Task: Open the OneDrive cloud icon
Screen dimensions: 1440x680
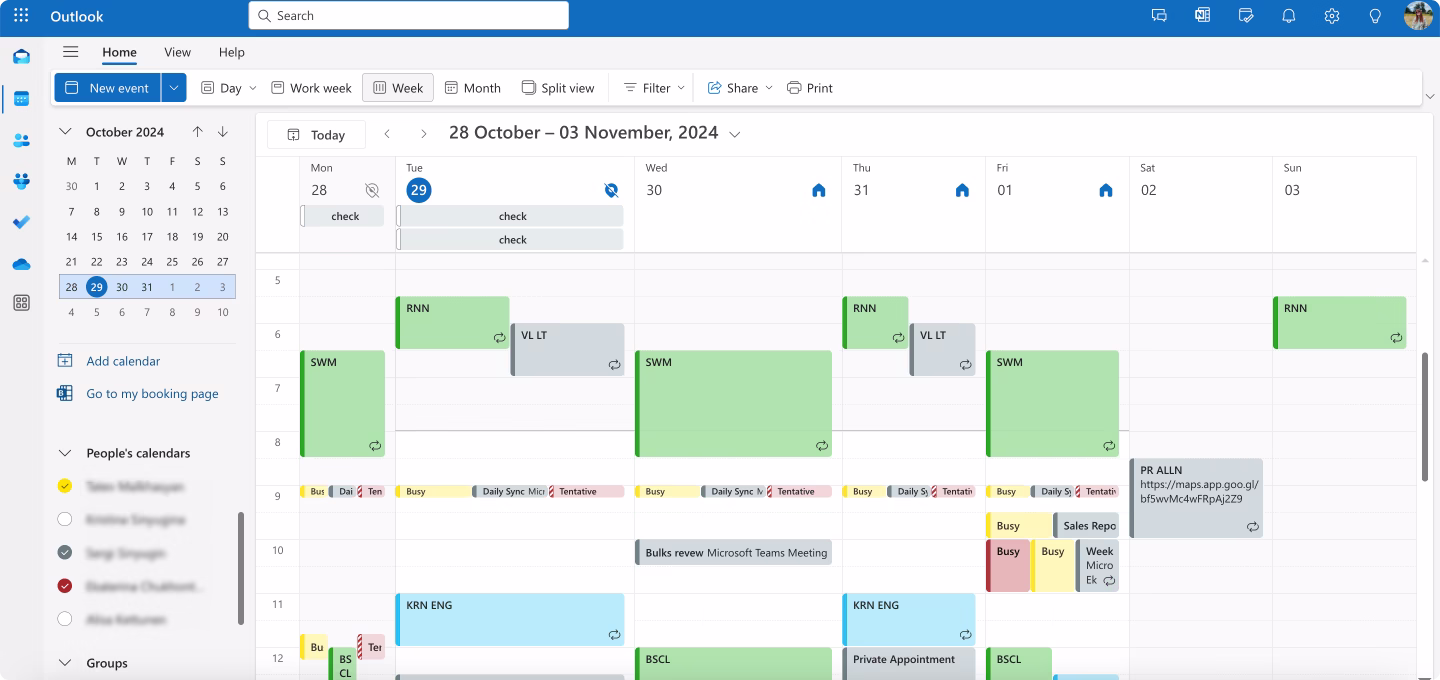Action: [x=21, y=264]
